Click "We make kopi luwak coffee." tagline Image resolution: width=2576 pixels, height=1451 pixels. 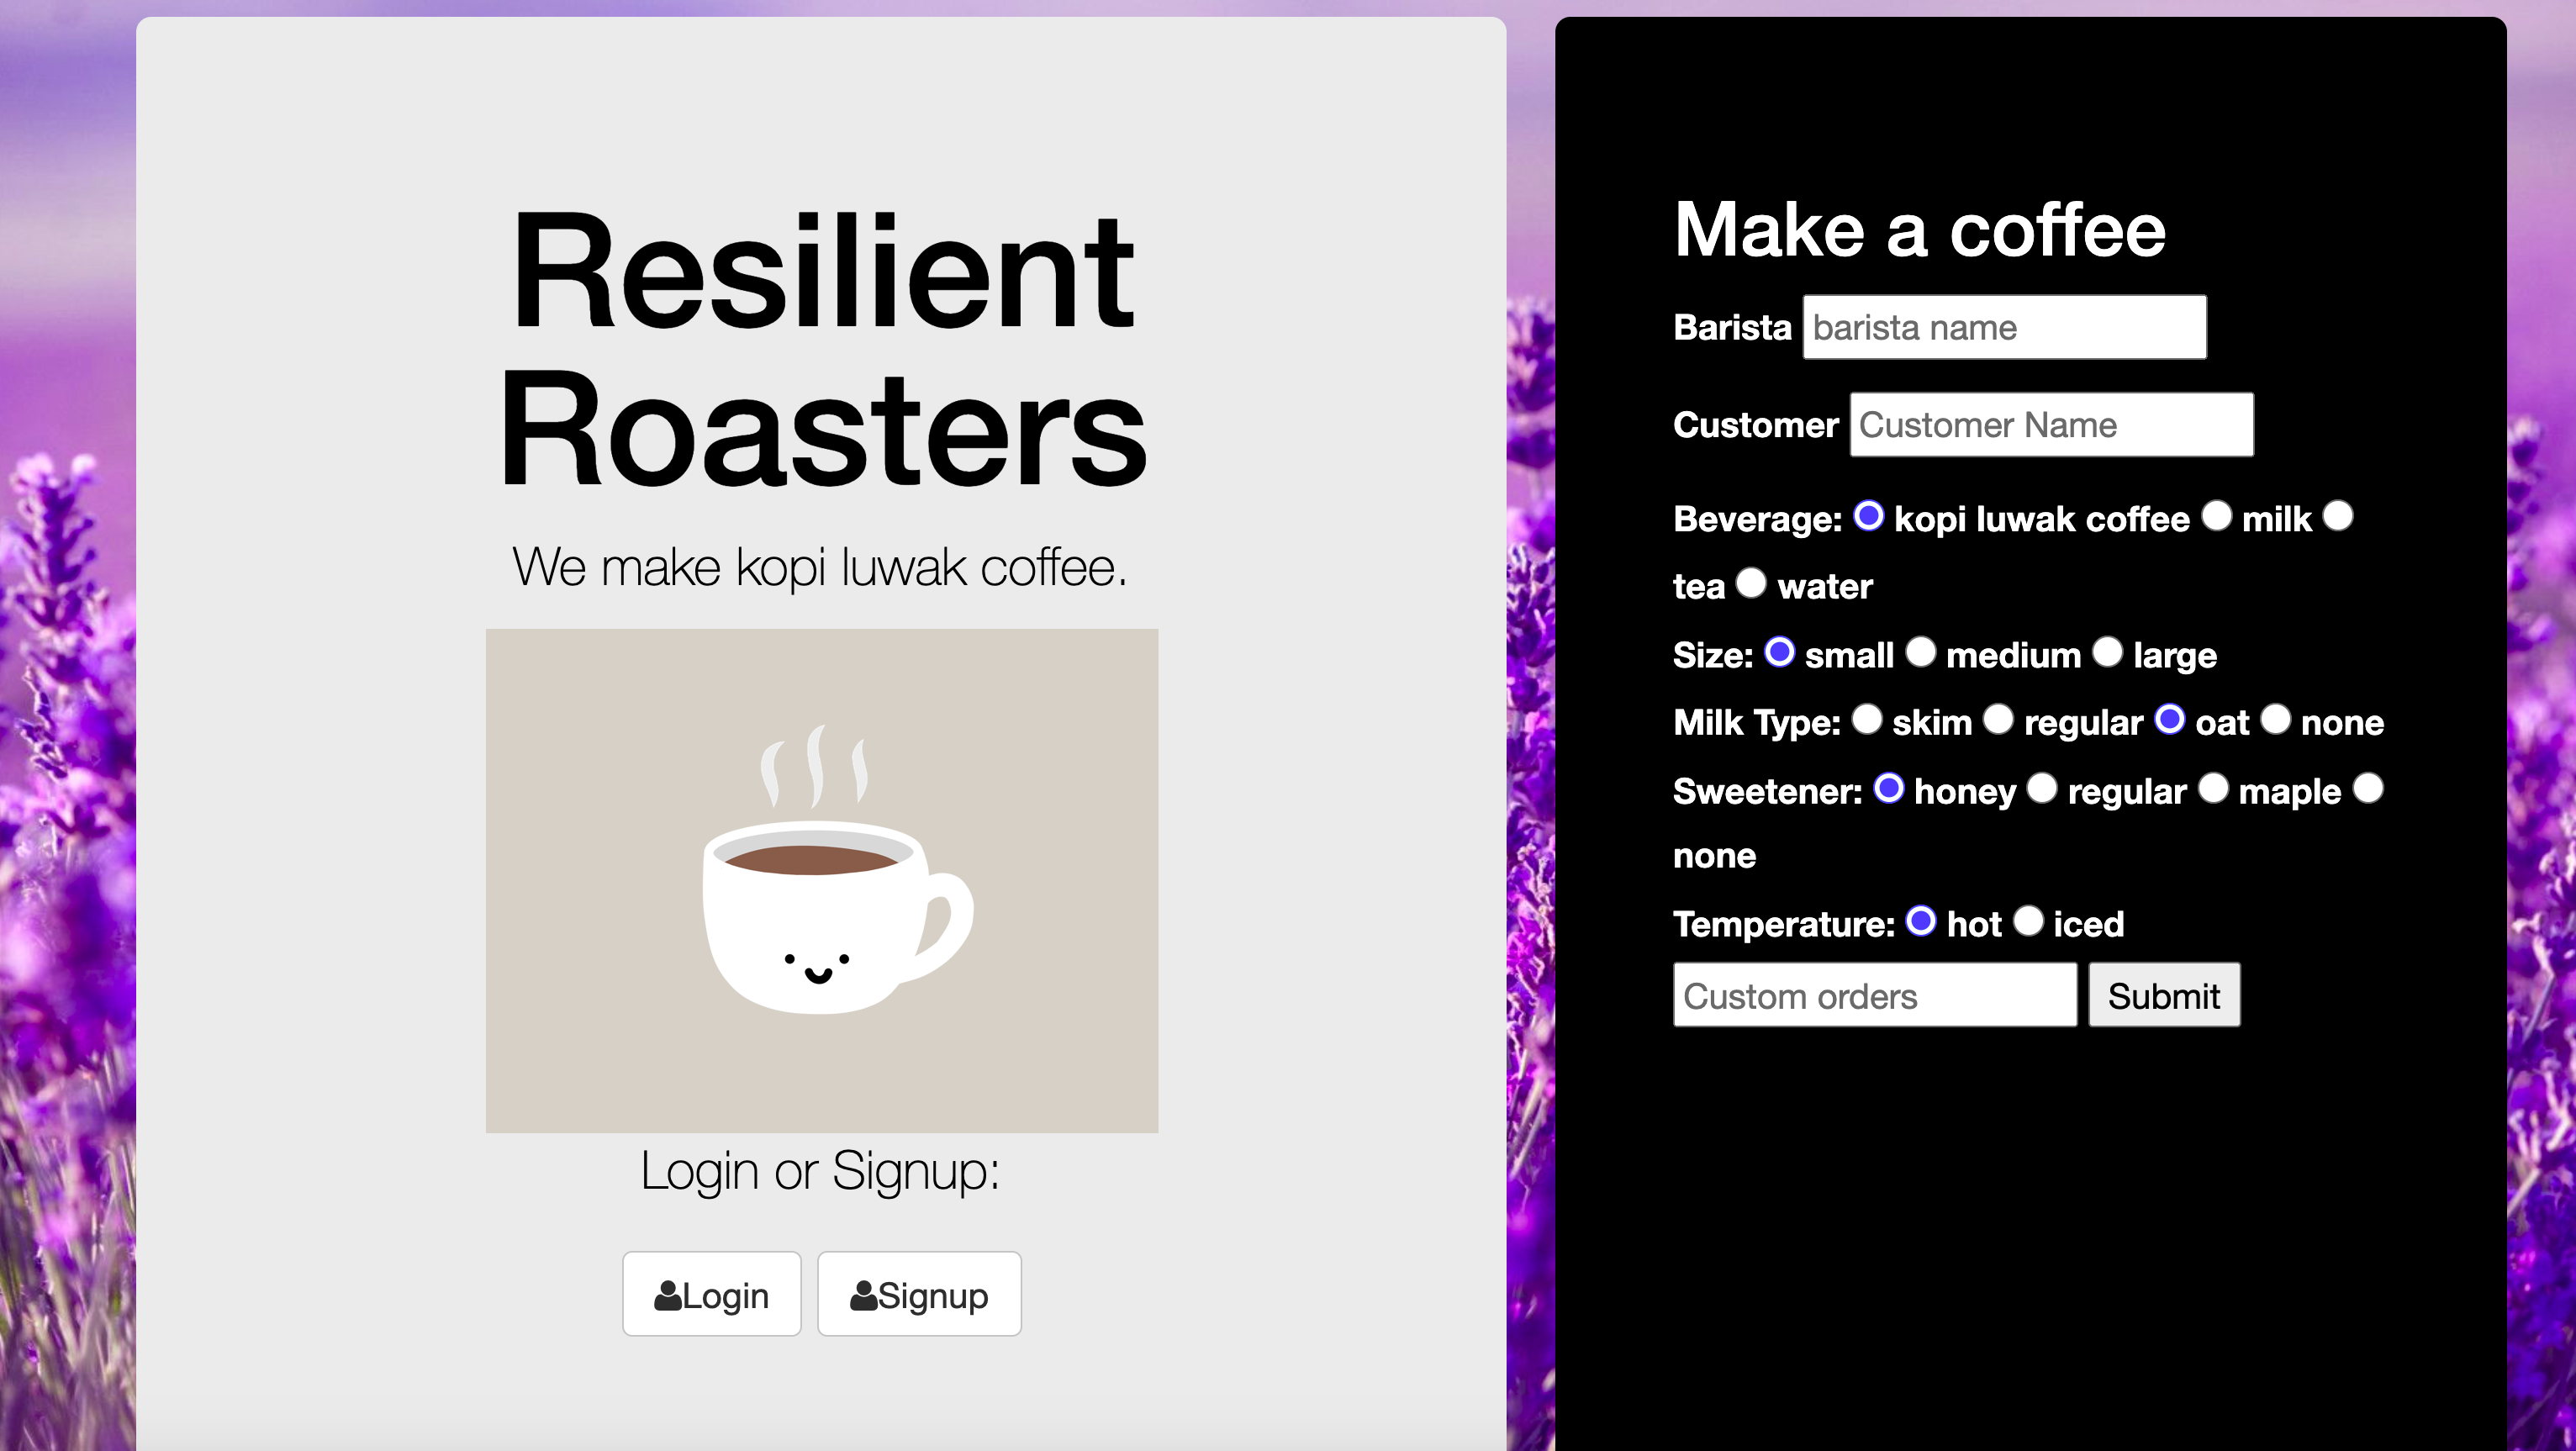(x=820, y=568)
